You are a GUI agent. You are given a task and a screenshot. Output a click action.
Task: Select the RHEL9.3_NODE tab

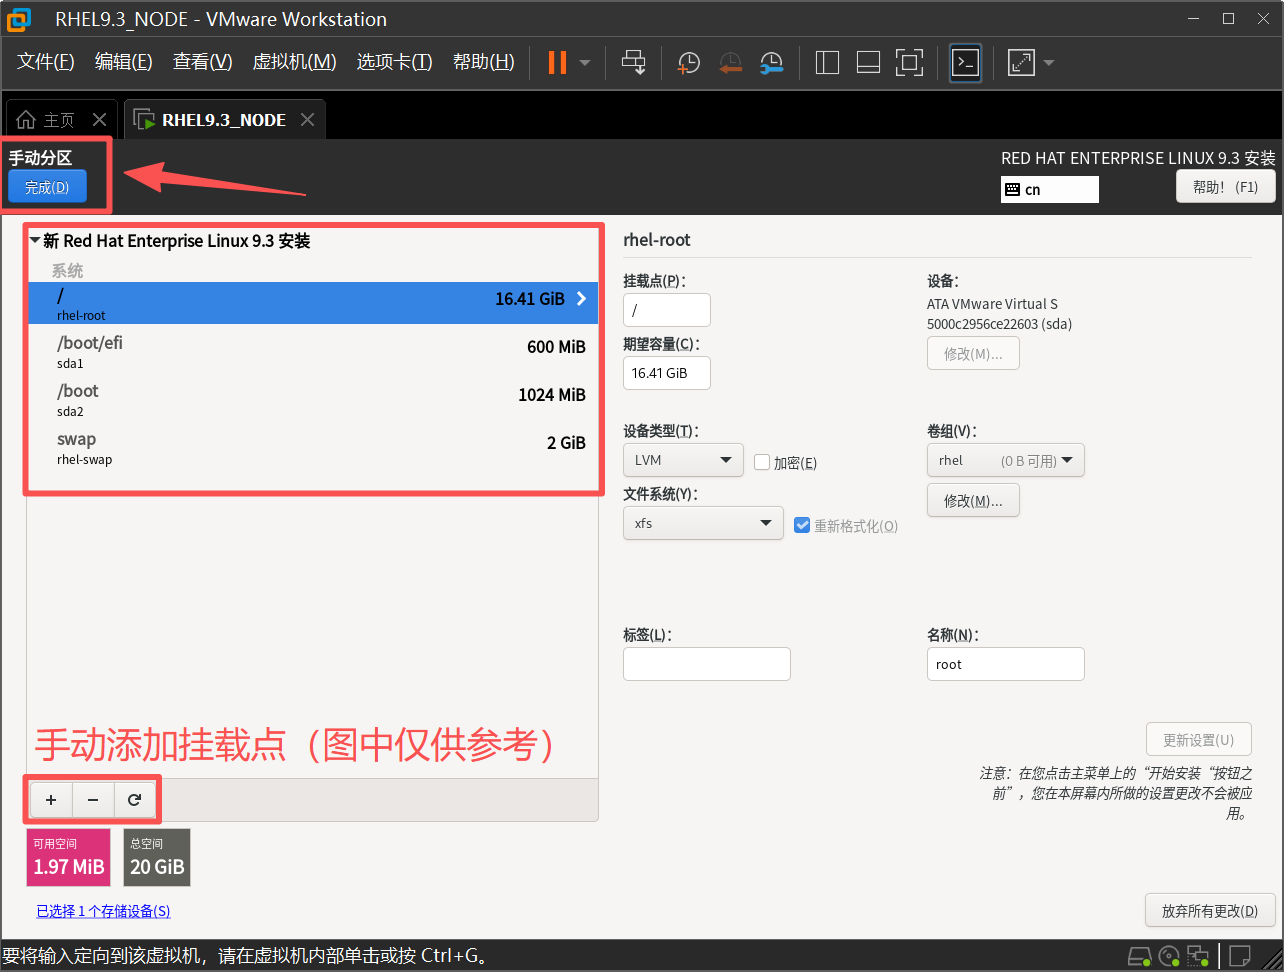224,120
